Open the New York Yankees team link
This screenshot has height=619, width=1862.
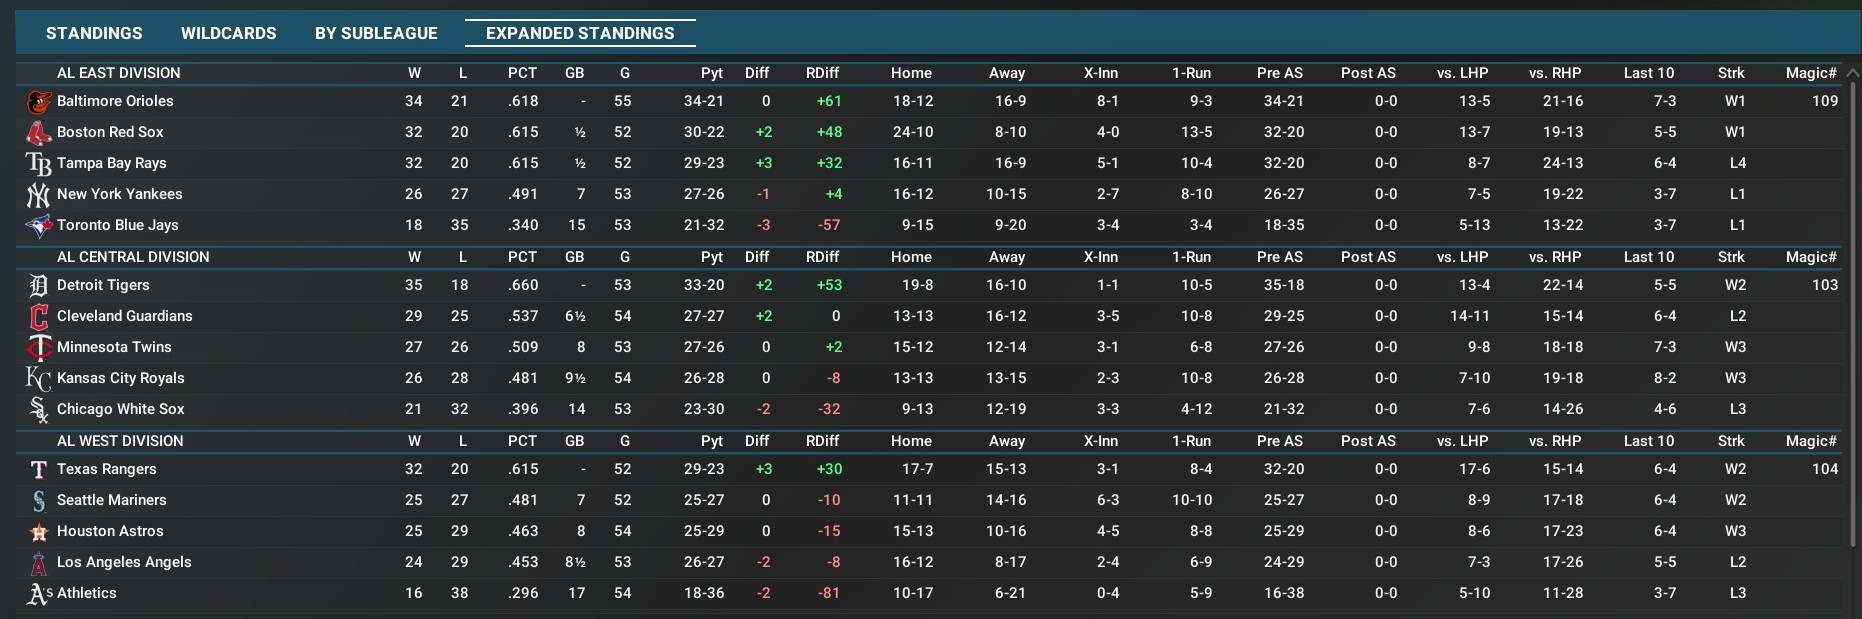119,194
